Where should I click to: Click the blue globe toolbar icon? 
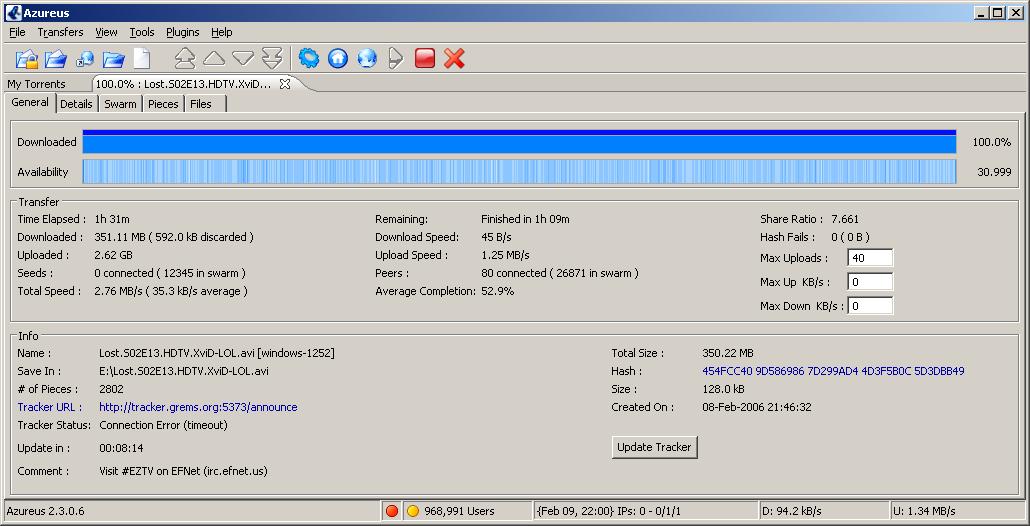point(367,58)
